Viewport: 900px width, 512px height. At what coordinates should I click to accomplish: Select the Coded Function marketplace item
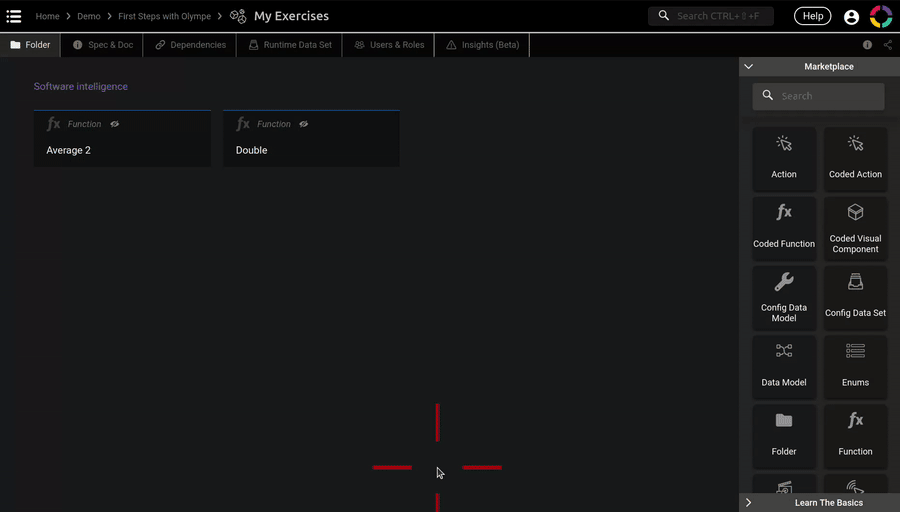(x=784, y=227)
